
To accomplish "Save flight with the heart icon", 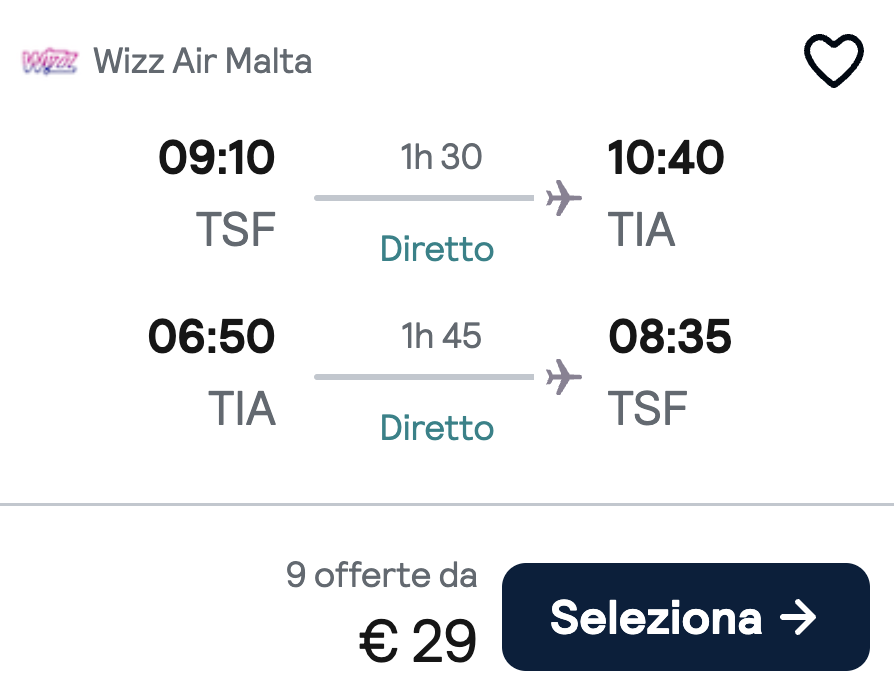I will point(834,60).
